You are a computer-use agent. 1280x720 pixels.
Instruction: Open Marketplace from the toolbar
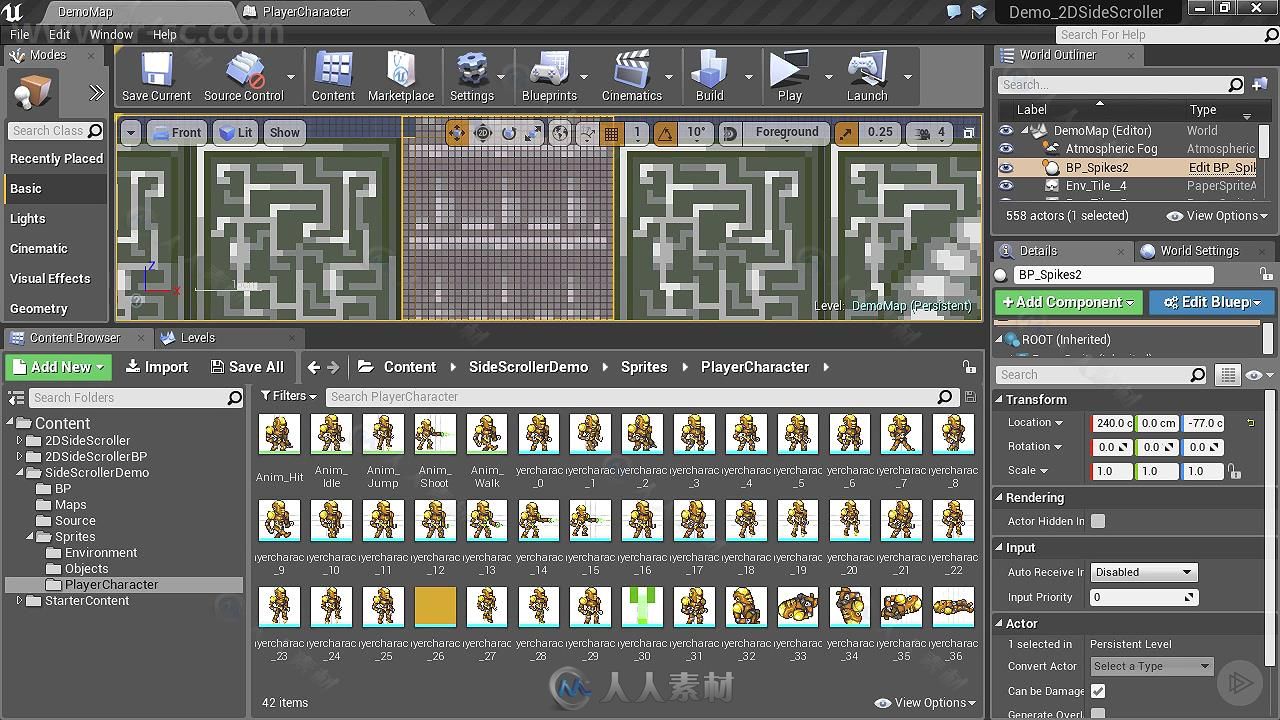(401, 78)
